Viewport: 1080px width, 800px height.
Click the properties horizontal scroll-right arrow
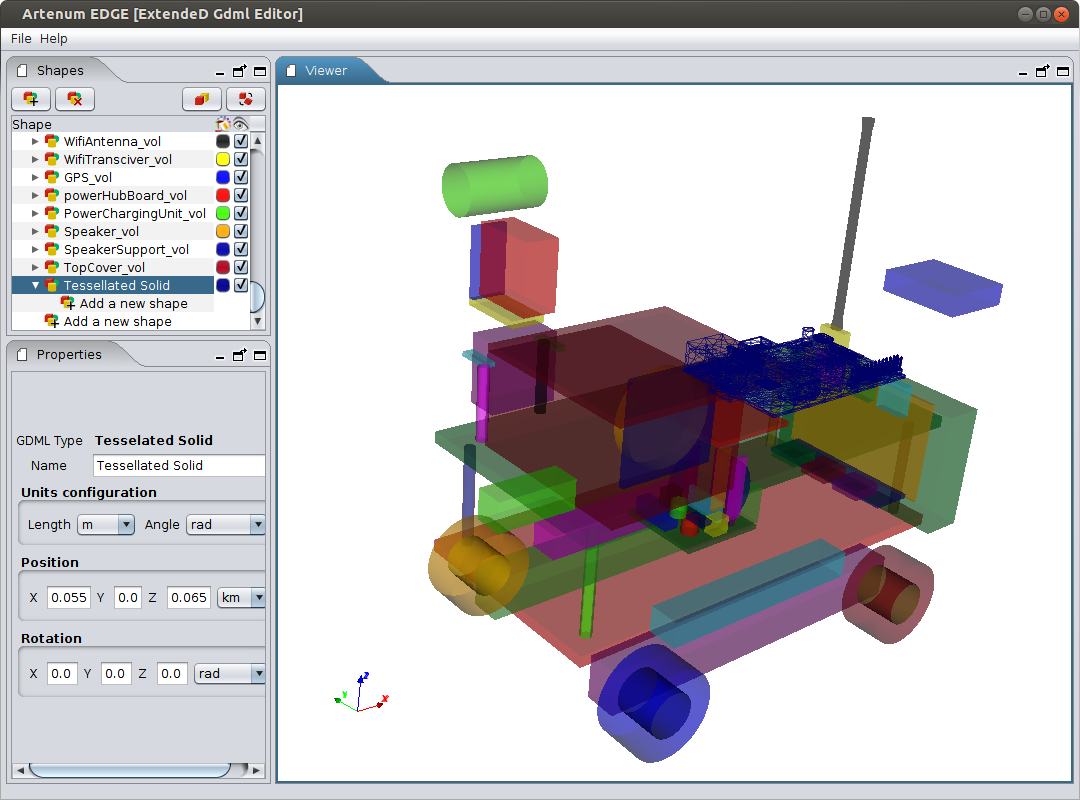[x=256, y=770]
